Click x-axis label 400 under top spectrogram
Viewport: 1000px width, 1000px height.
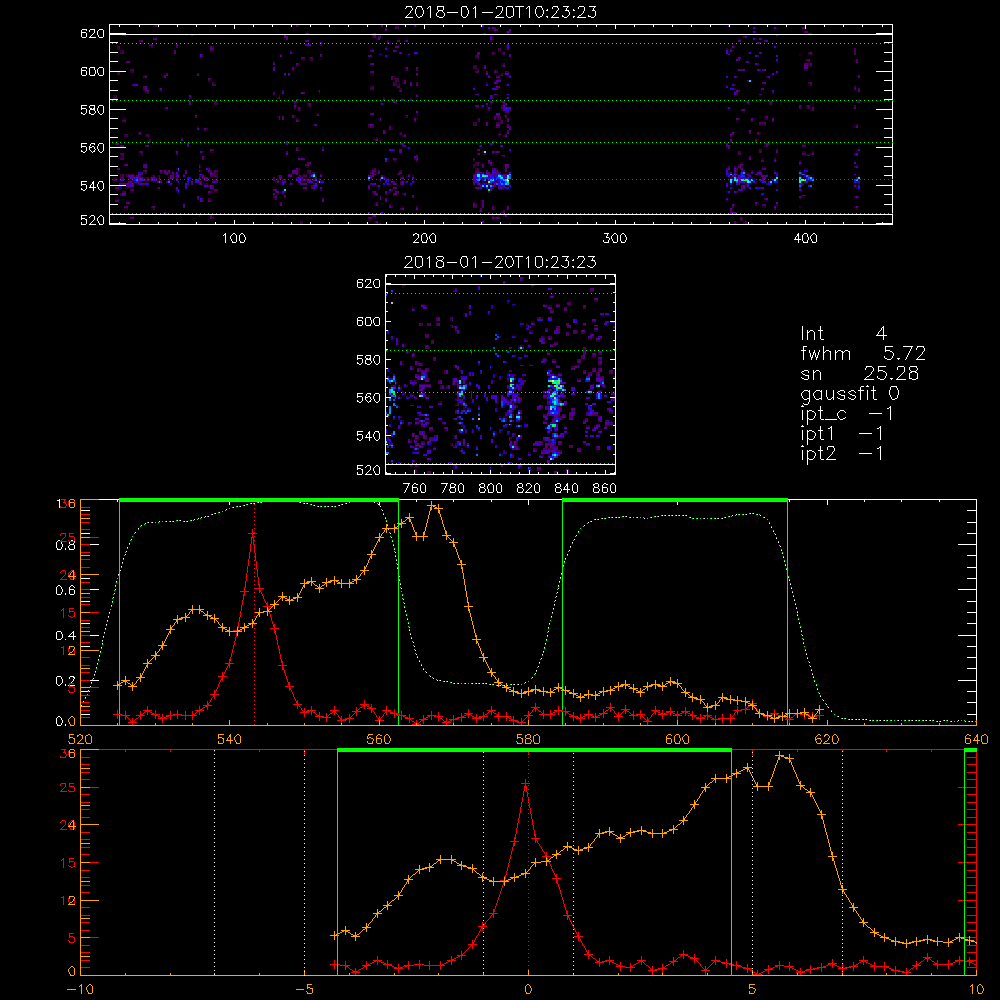805,239
